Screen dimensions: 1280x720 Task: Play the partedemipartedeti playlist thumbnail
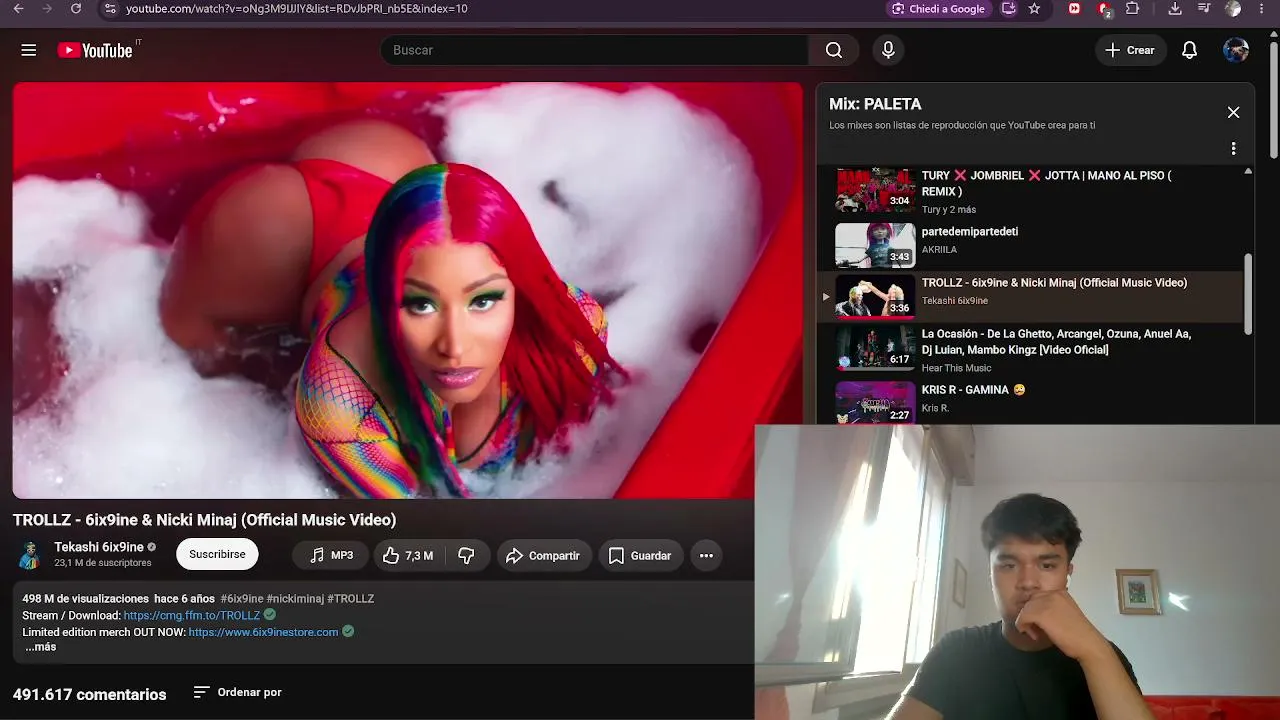[x=875, y=245]
